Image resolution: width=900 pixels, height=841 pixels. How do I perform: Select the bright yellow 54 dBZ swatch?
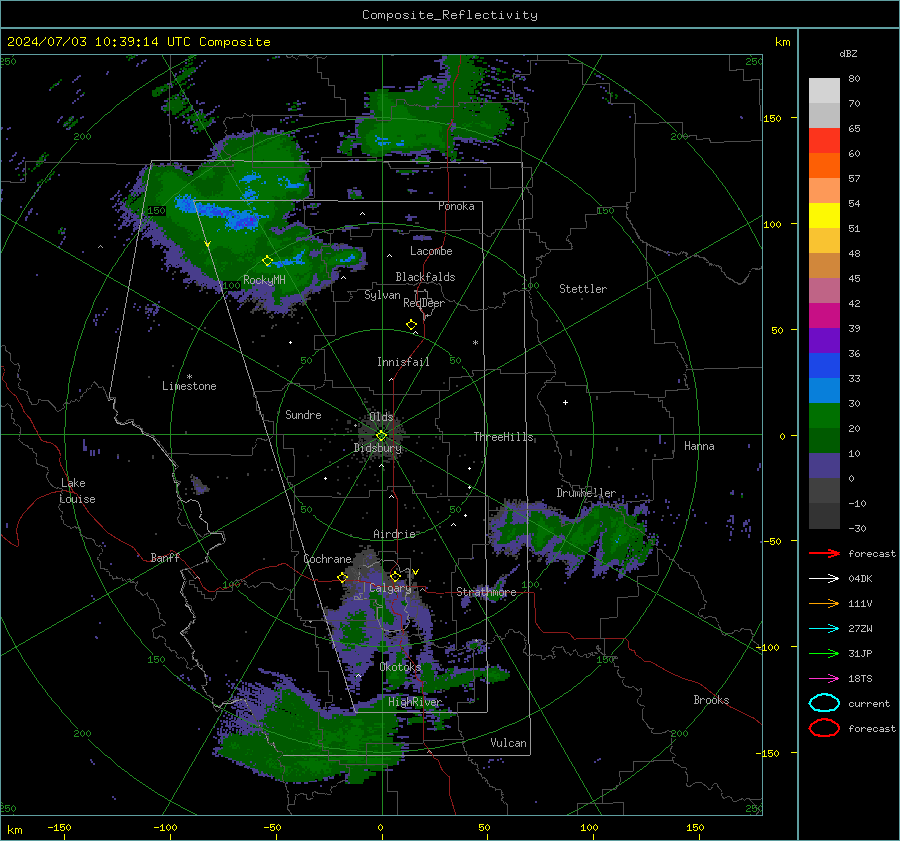[x=824, y=215]
